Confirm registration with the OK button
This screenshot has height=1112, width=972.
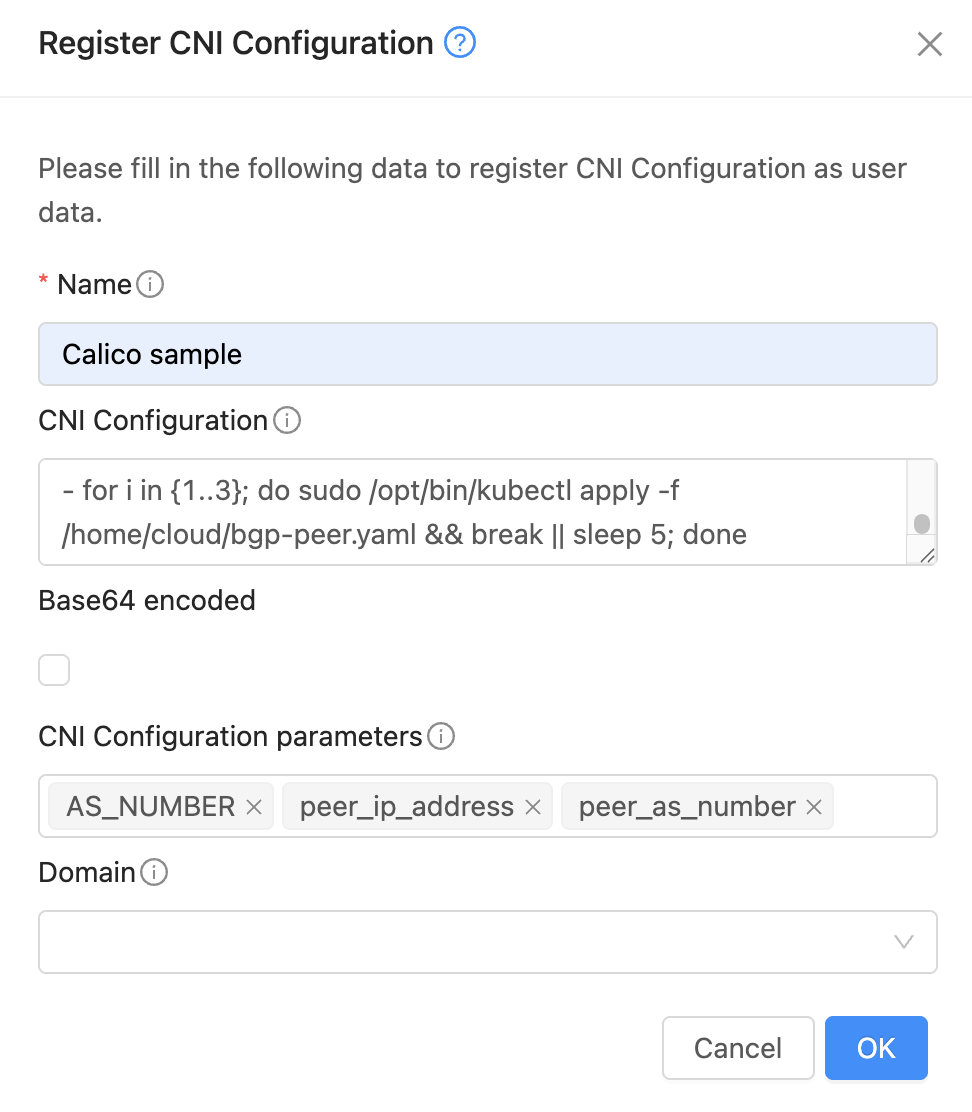tap(876, 1048)
